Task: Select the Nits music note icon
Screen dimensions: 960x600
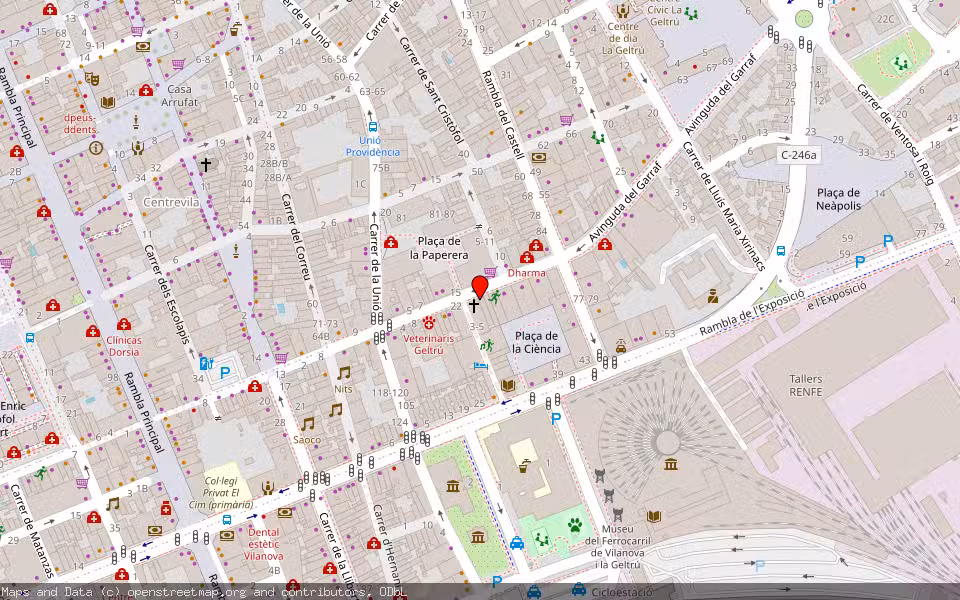Action: [344, 373]
